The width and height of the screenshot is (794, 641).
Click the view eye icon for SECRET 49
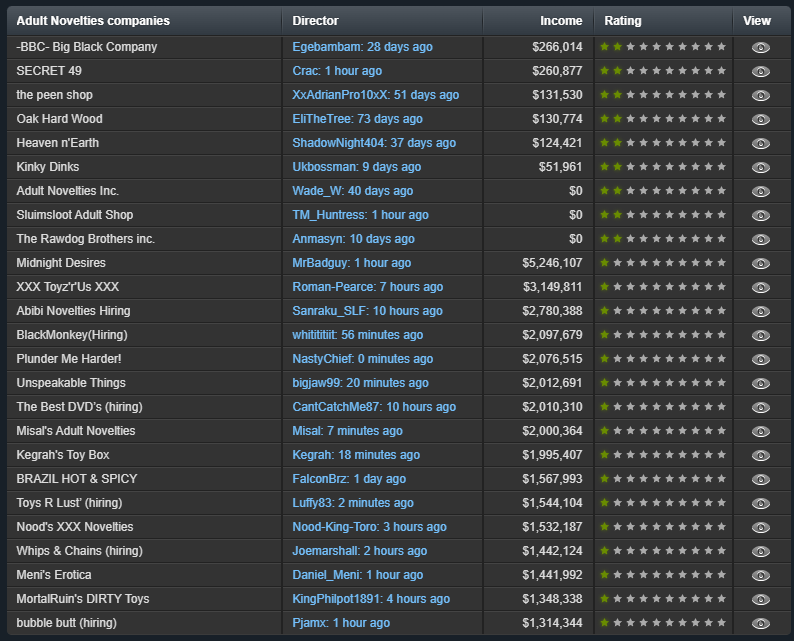coord(760,71)
